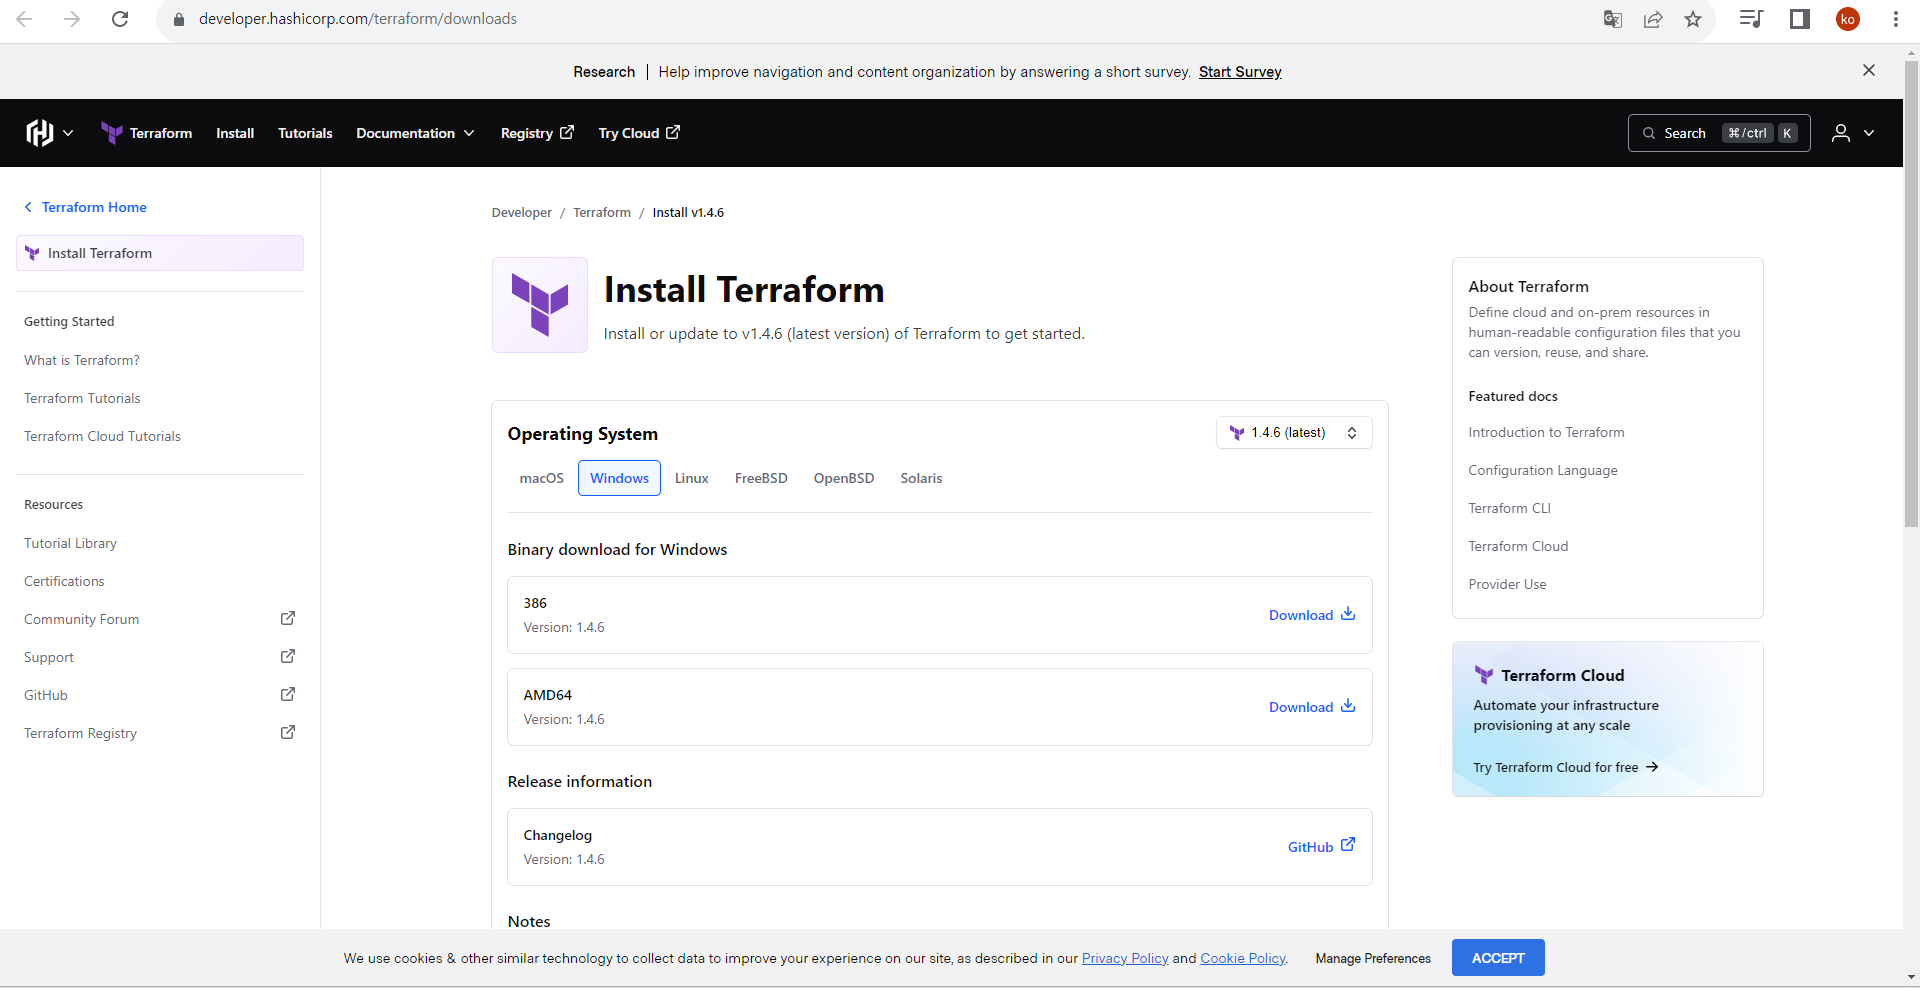
Task: Switch to the OpenBSD tab
Action: 844,478
